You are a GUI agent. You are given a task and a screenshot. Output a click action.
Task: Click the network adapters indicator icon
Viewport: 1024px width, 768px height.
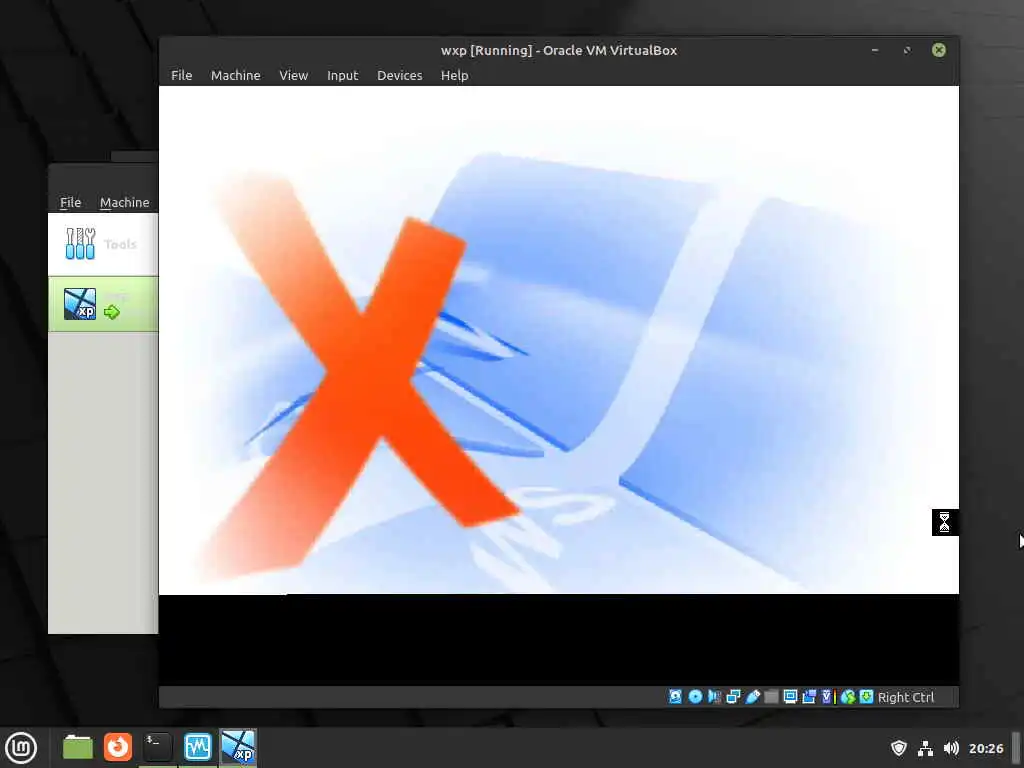point(733,697)
